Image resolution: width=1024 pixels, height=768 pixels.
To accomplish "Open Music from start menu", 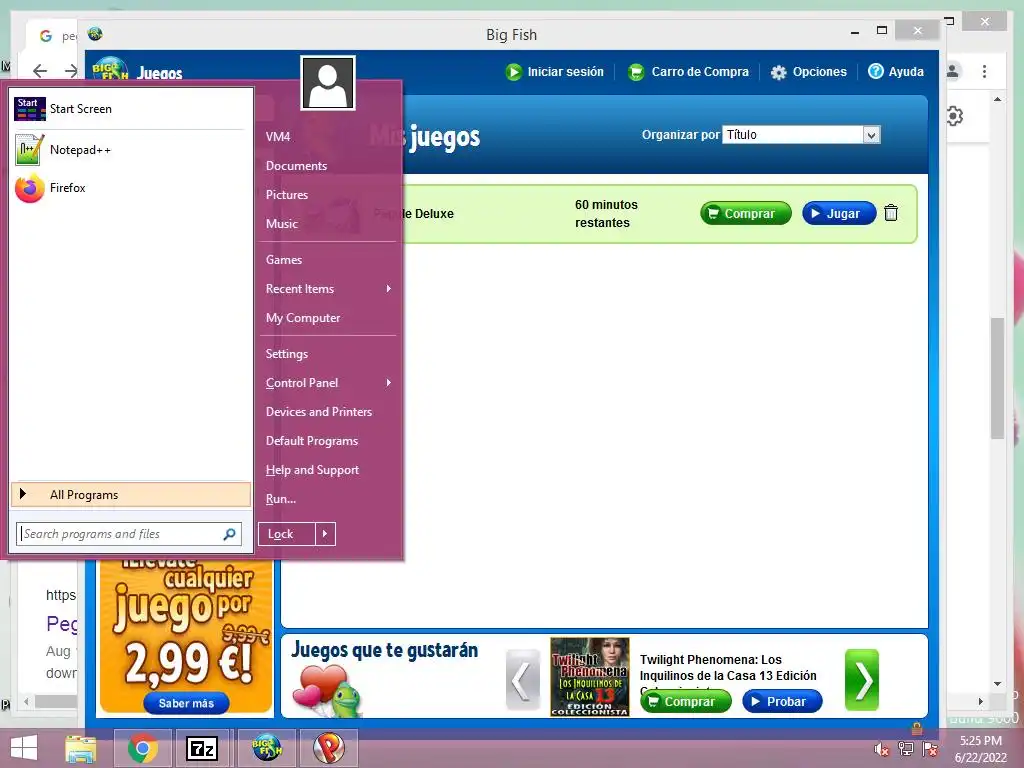I will (328, 223).
